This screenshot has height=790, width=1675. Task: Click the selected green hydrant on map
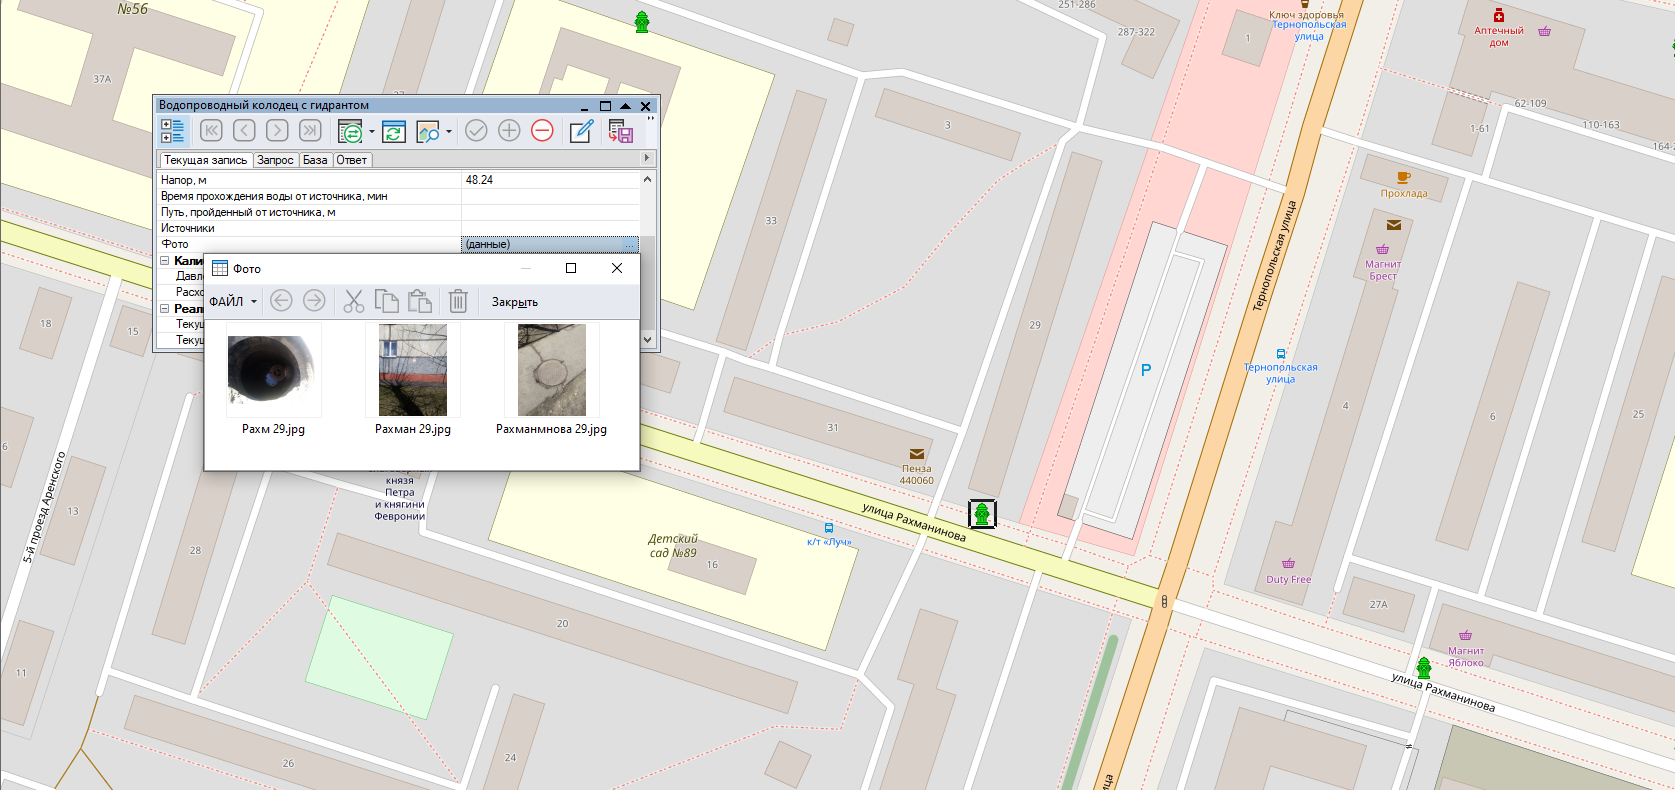982,514
